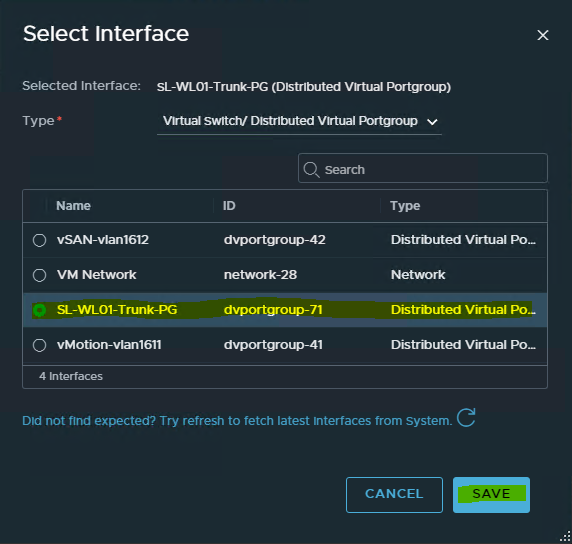Click the Selected Interface value text
572x544 pixels.
304,87
